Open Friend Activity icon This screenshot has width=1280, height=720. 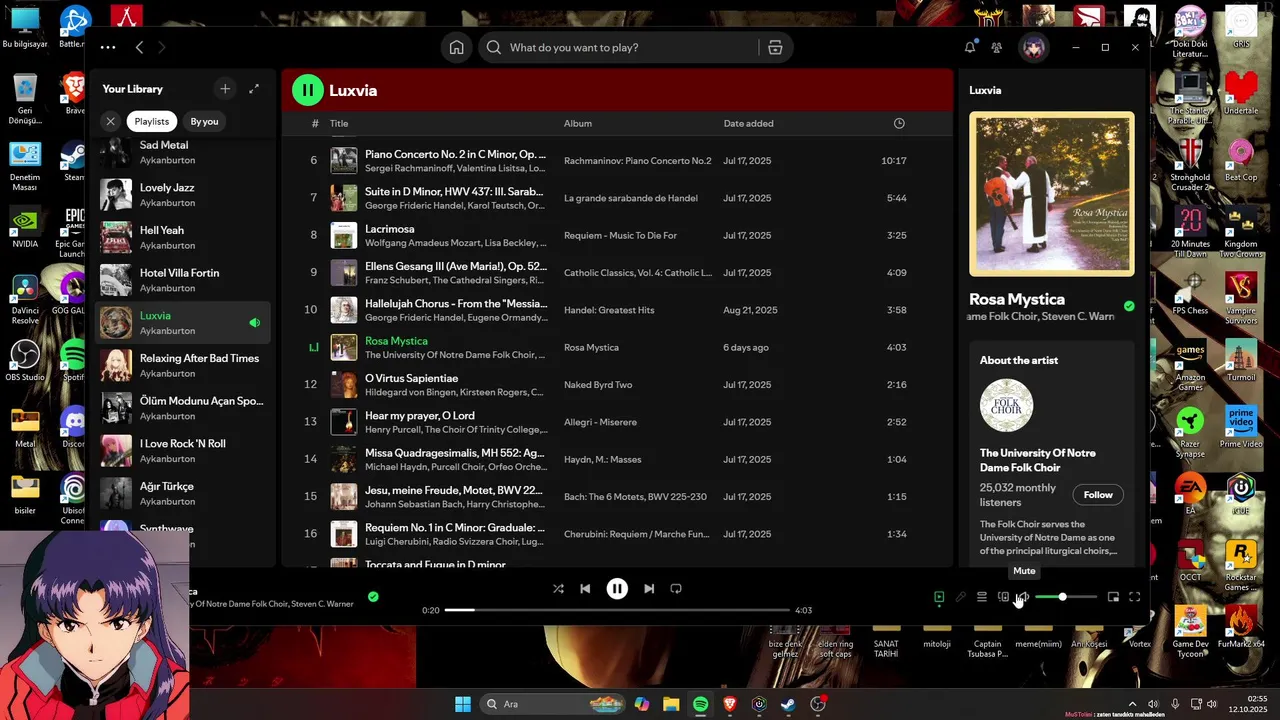996,47
